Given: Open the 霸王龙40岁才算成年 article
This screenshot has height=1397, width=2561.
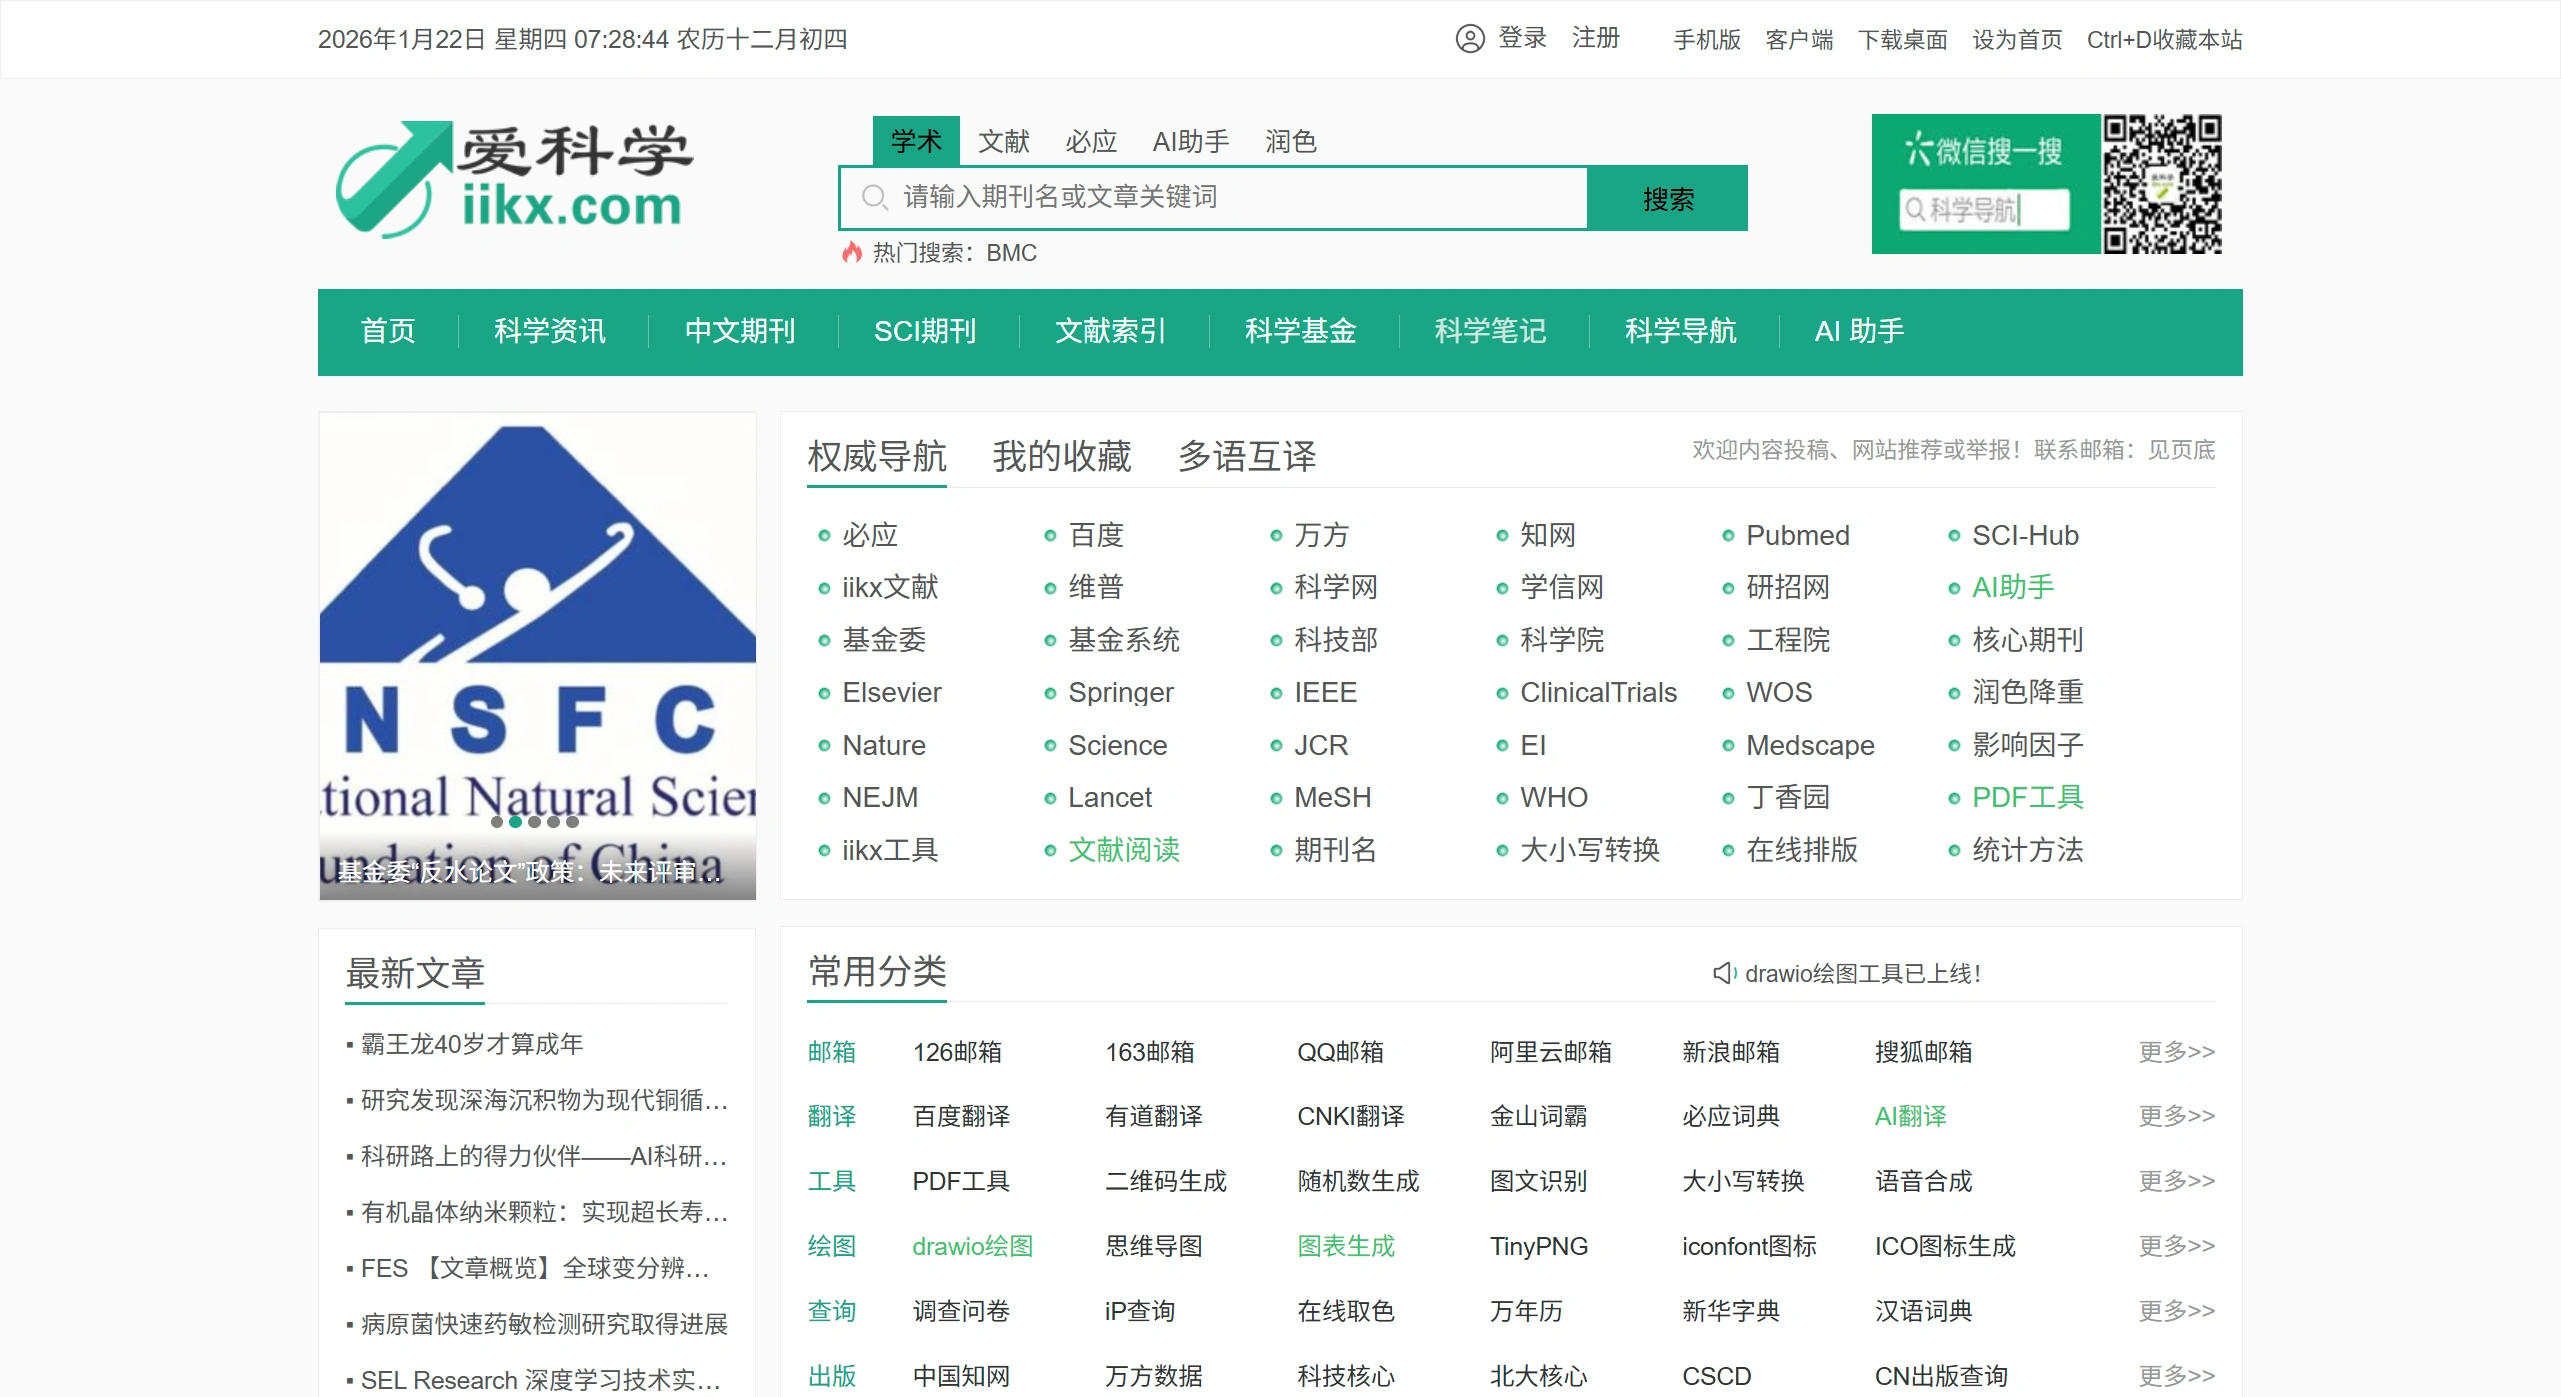Looking at the screenshot, I should 471,1043.
